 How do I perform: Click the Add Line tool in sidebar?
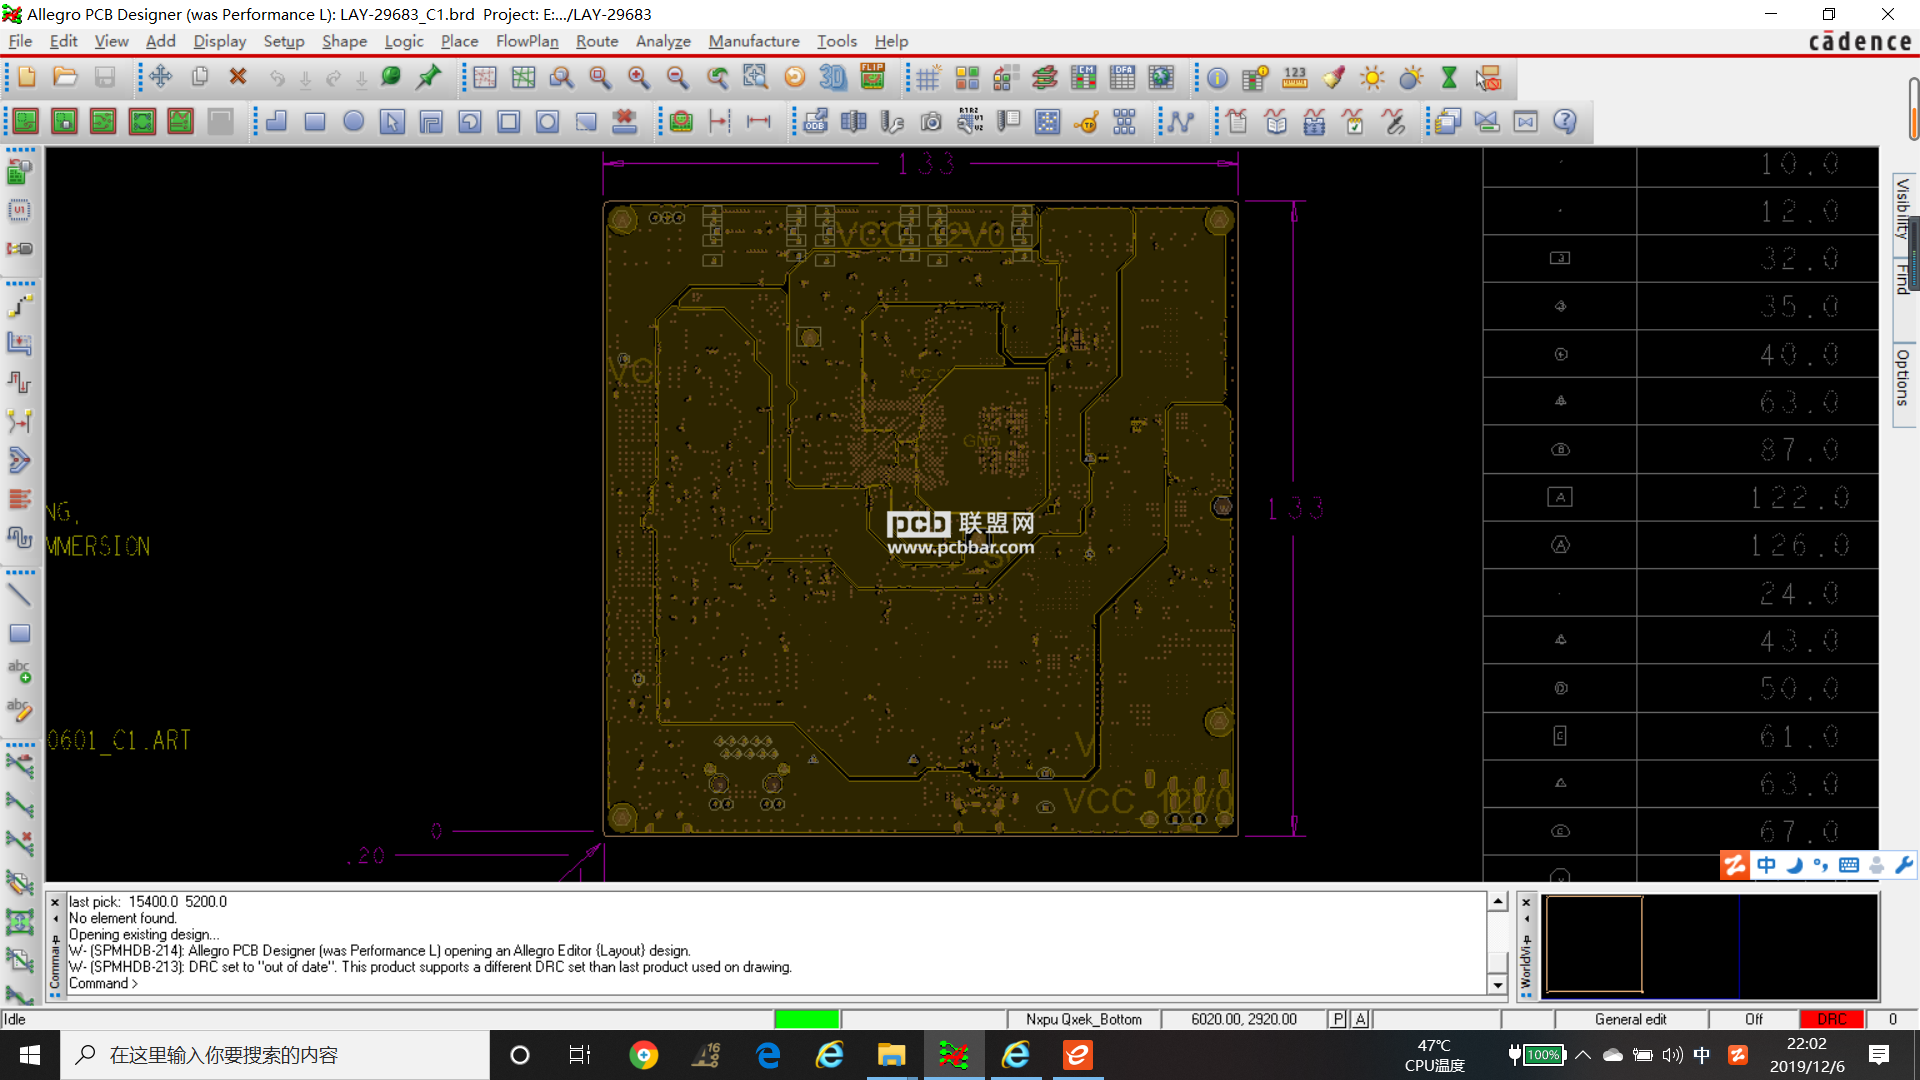pos(19,594)
